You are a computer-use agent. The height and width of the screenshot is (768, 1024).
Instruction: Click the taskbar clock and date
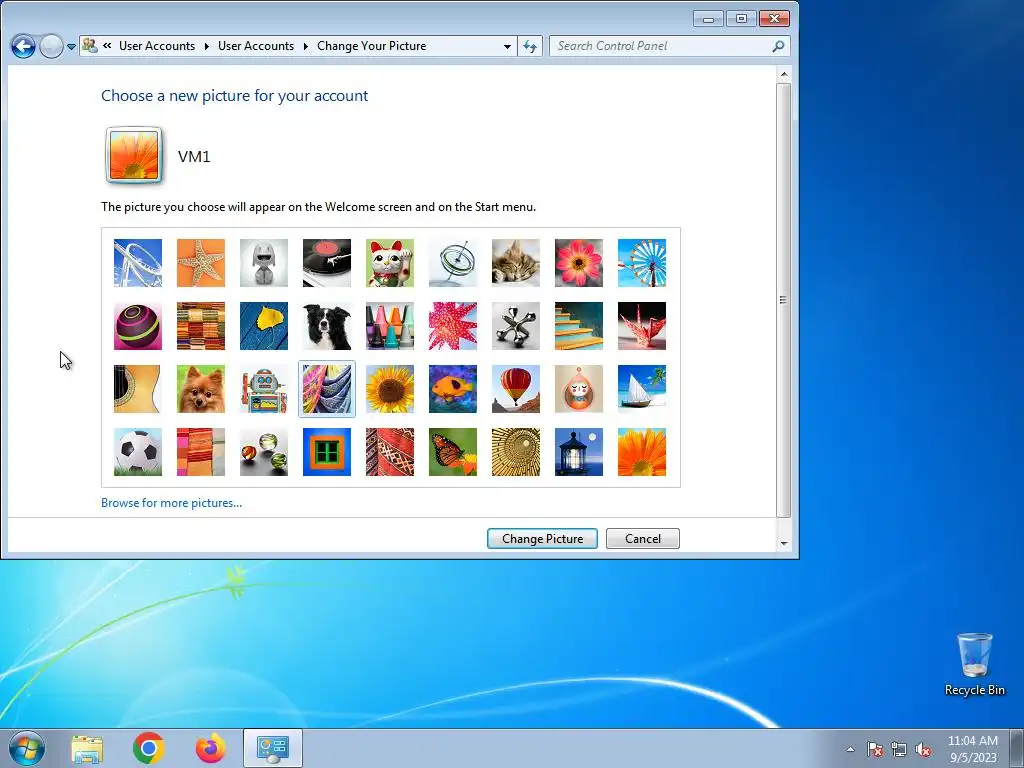(x=973, y=748)
